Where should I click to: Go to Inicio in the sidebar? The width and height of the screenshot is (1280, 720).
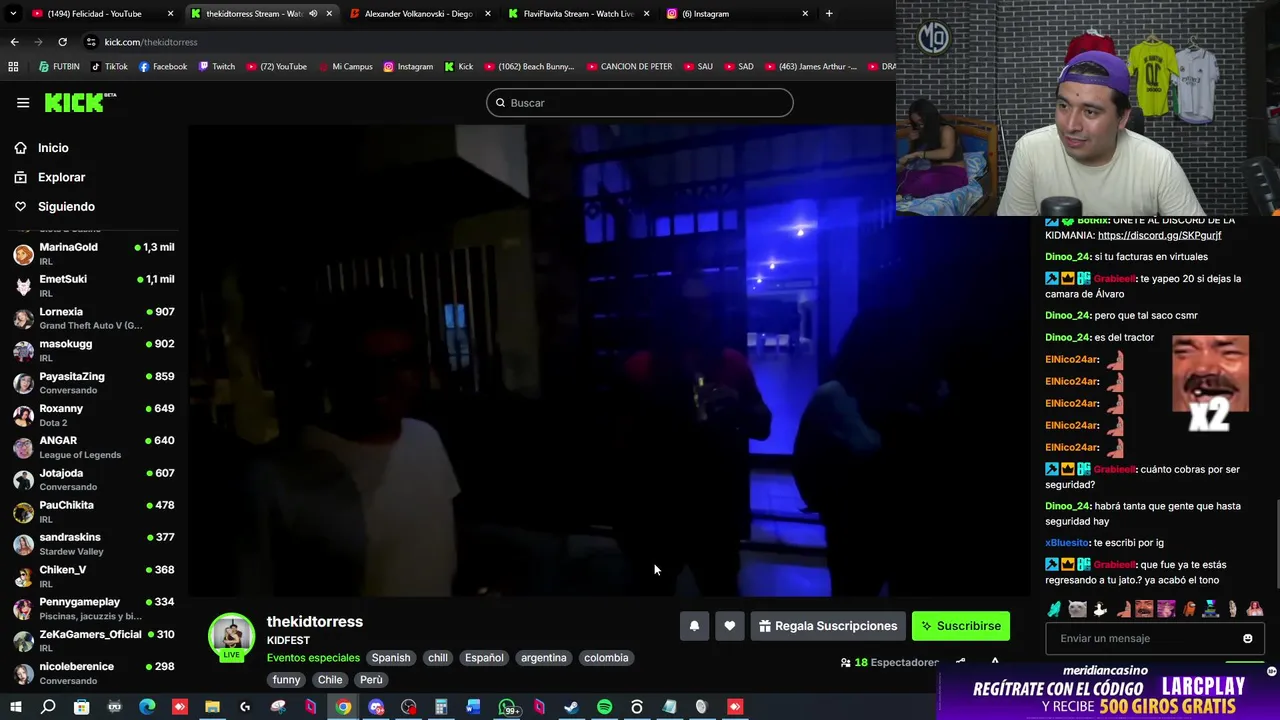point(53,148)
